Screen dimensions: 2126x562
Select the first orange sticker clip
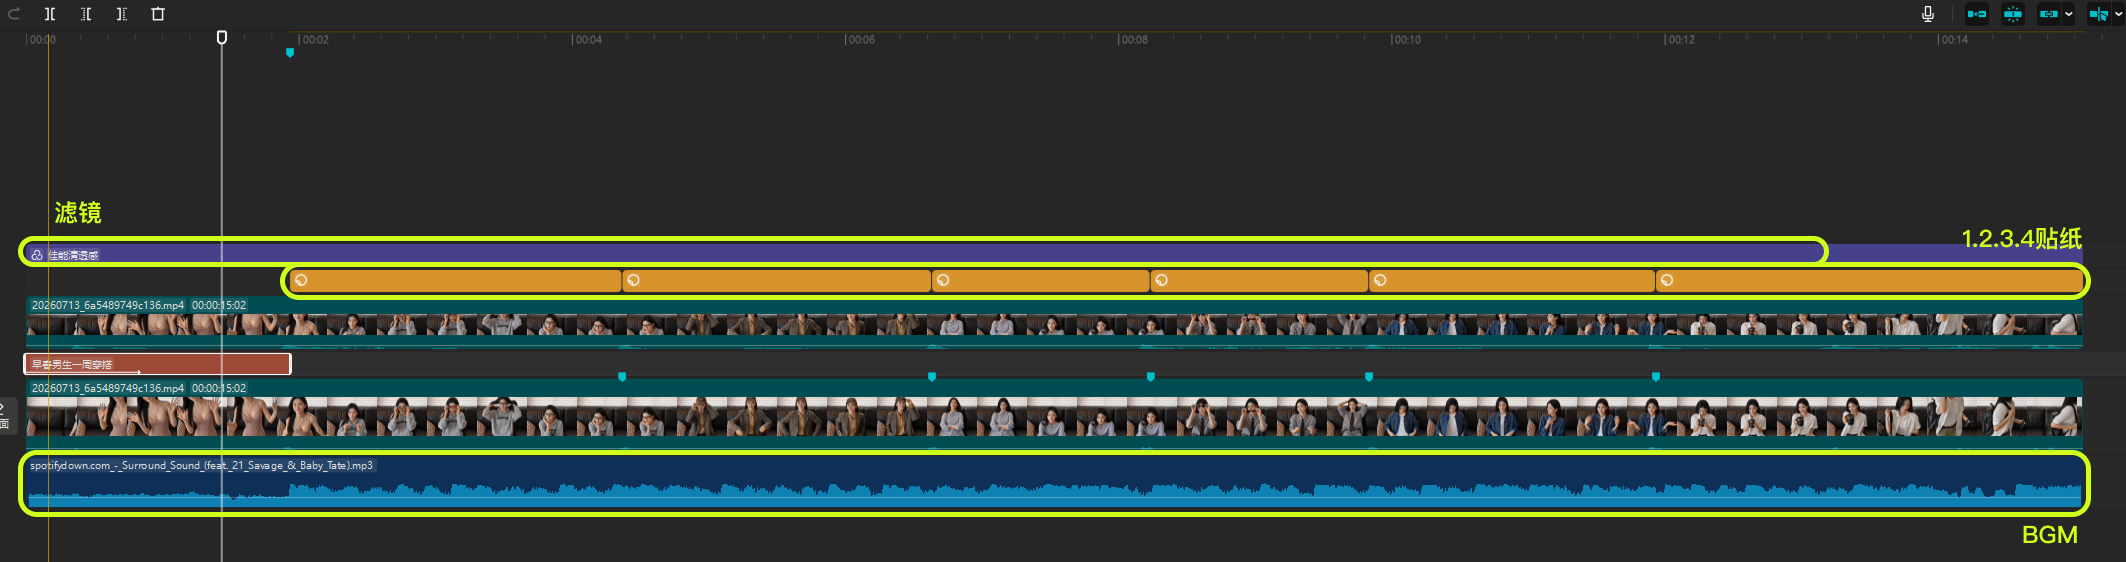[x=456, y=280]
